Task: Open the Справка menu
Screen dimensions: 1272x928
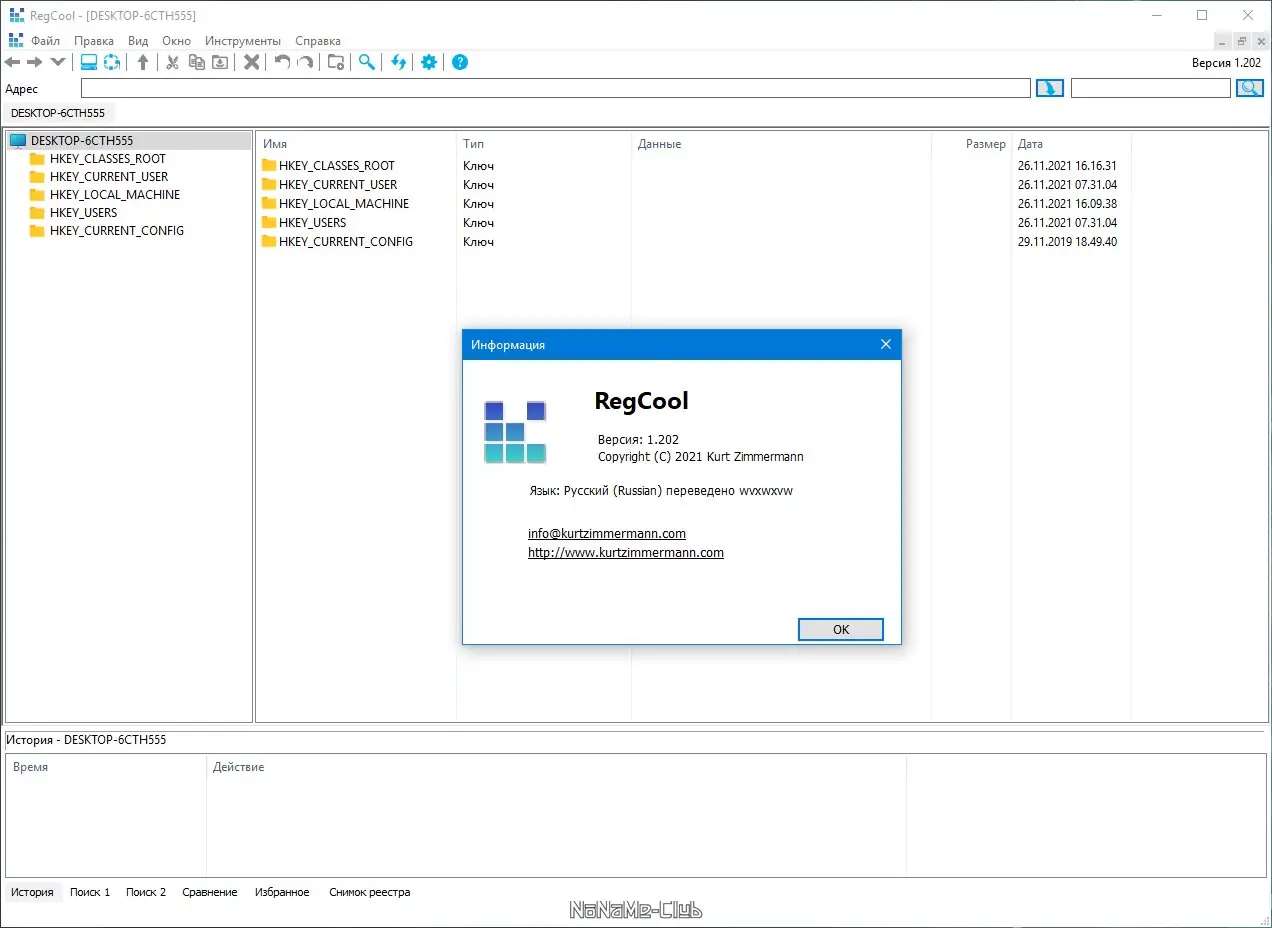Action: click(318, 41)
